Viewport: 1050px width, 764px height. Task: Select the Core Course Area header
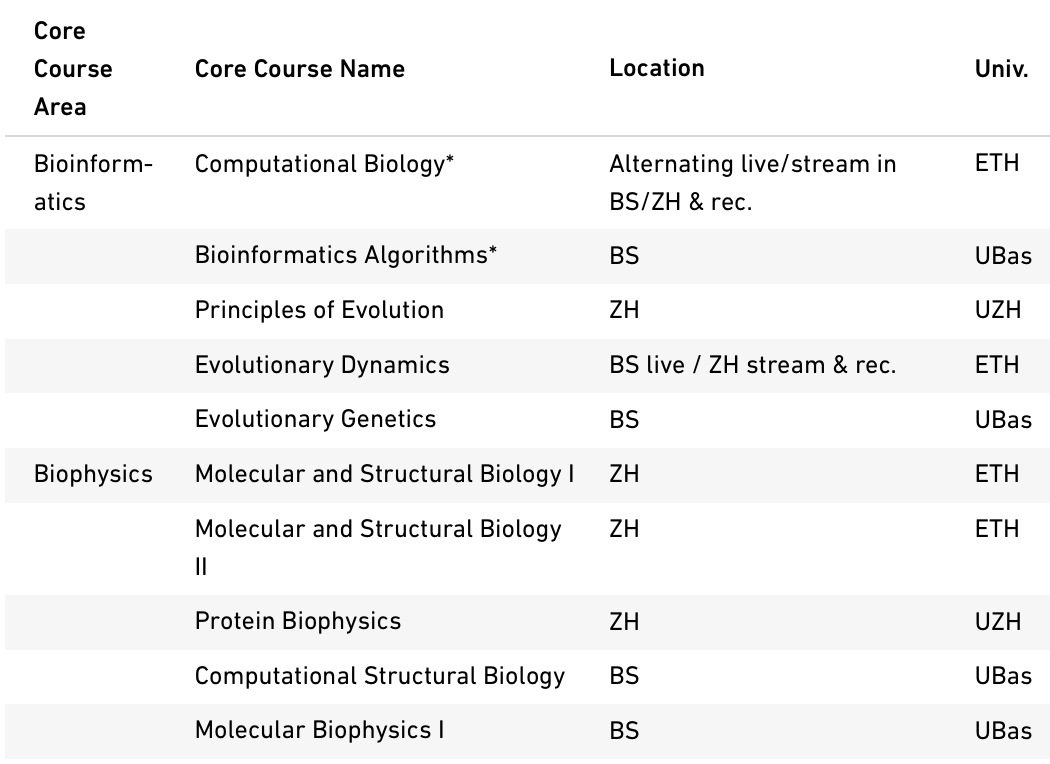click(x=73, y=69)
